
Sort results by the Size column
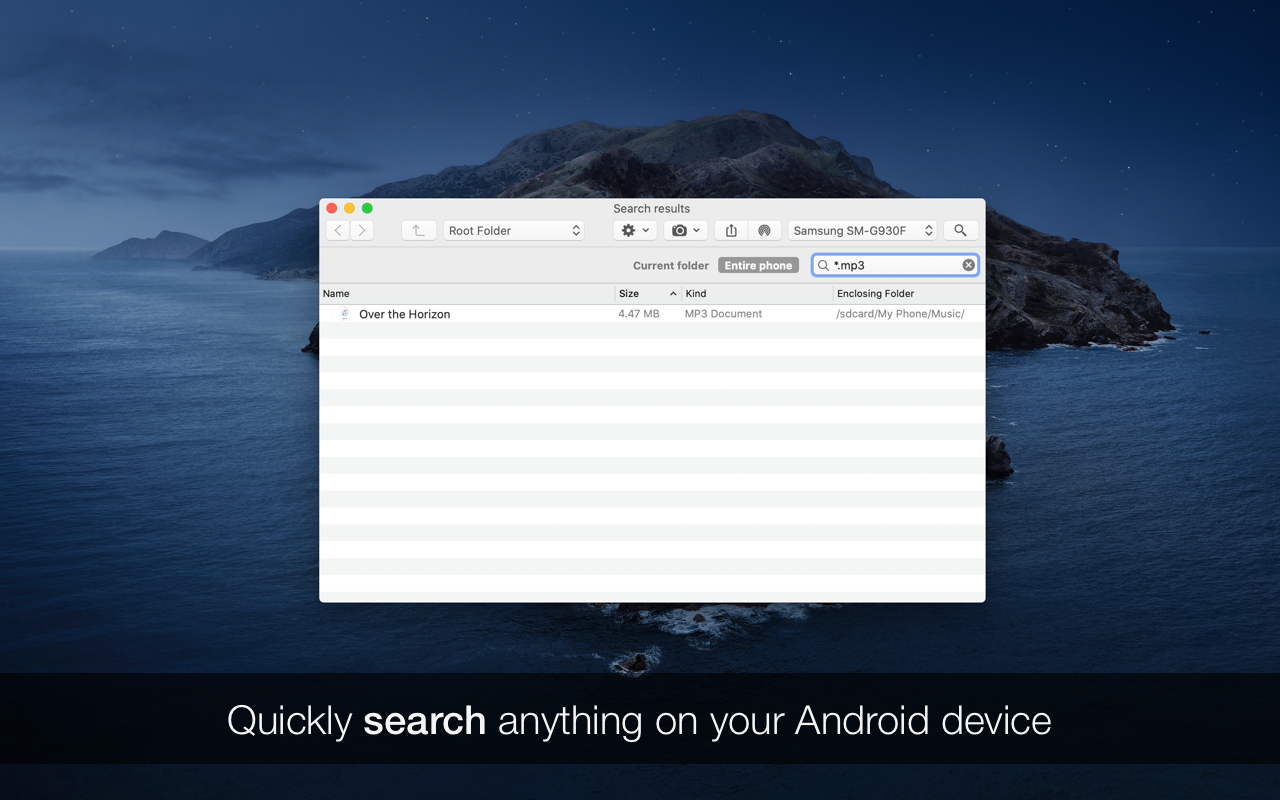pyautogui.click(x=648, y=294)
